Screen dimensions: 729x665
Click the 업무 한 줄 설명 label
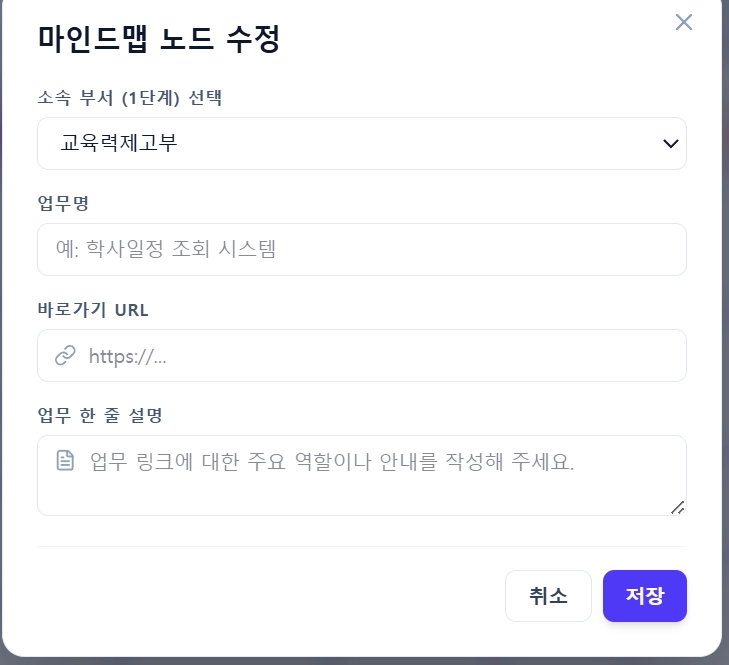tap(100, 415)
